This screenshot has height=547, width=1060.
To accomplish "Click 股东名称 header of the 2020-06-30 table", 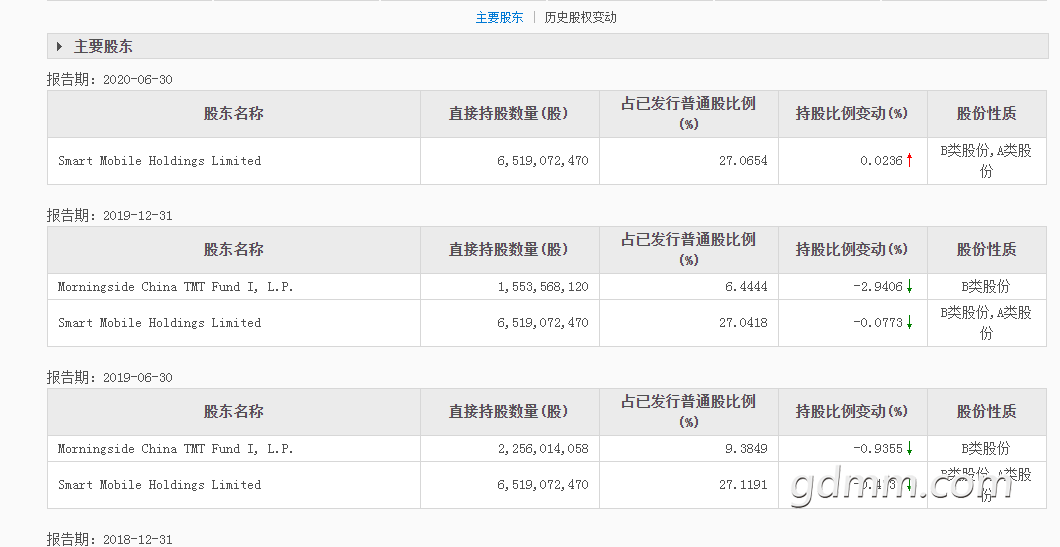I will 233,114.
